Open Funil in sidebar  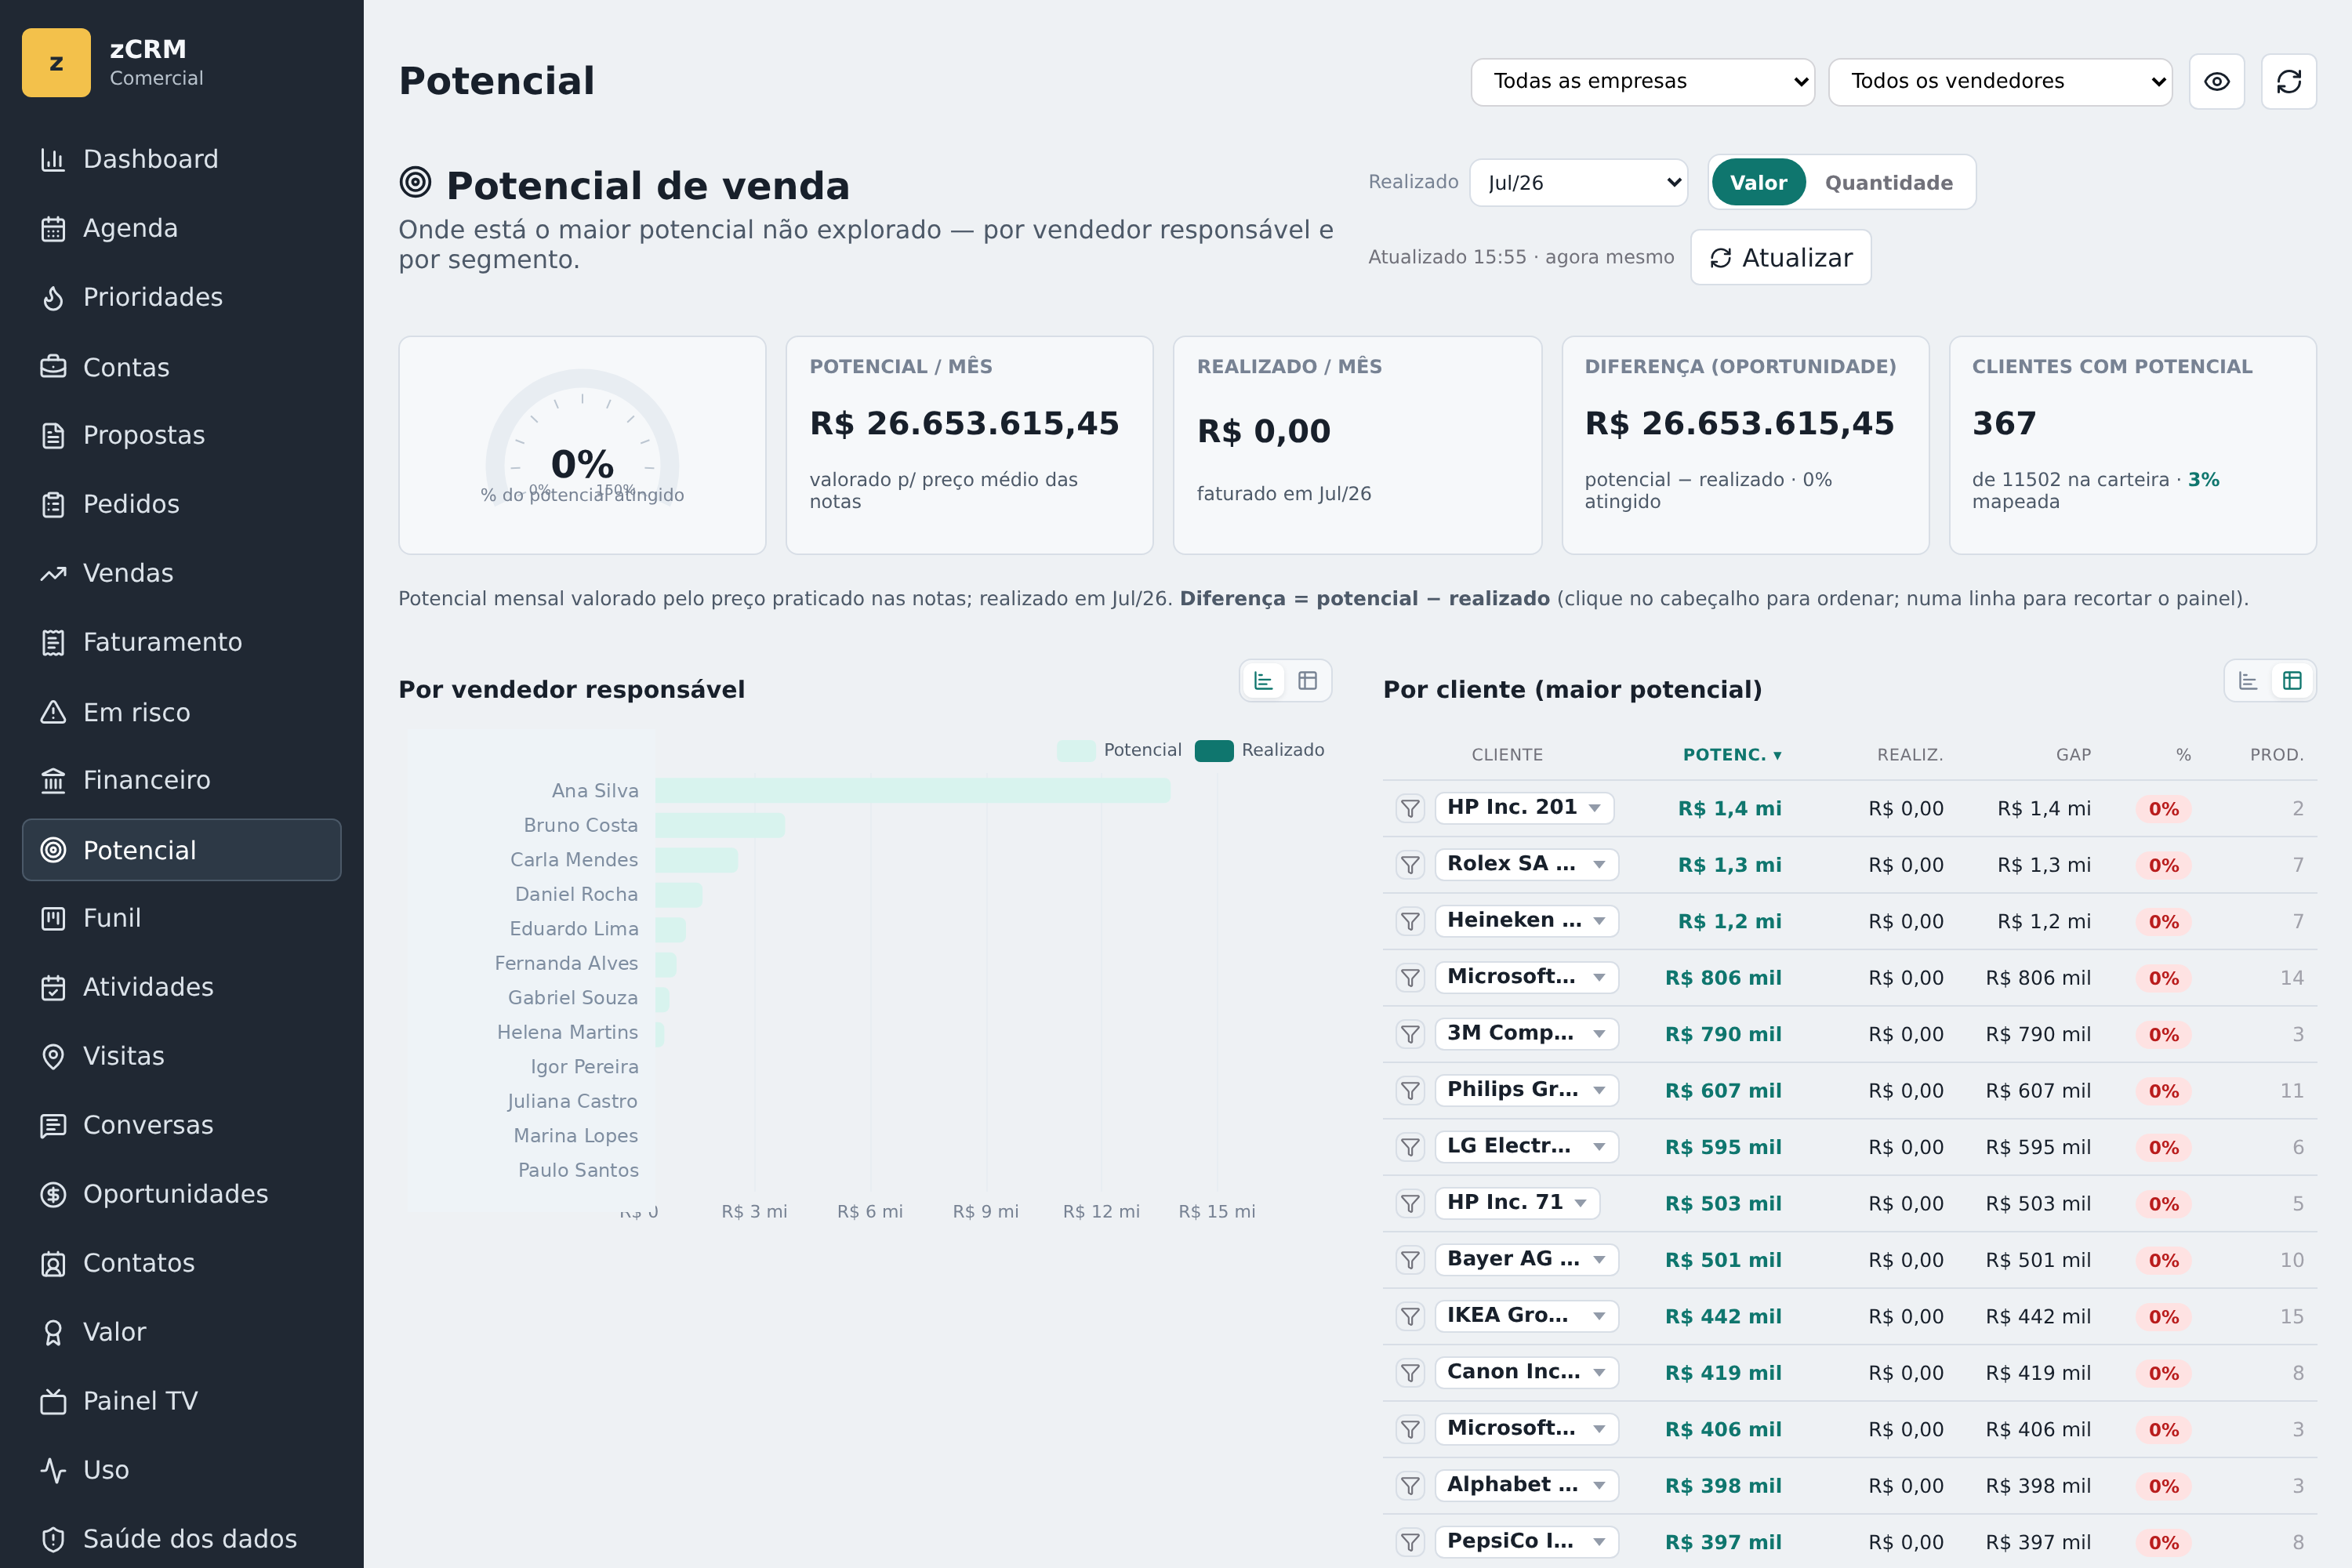[181, 918]
